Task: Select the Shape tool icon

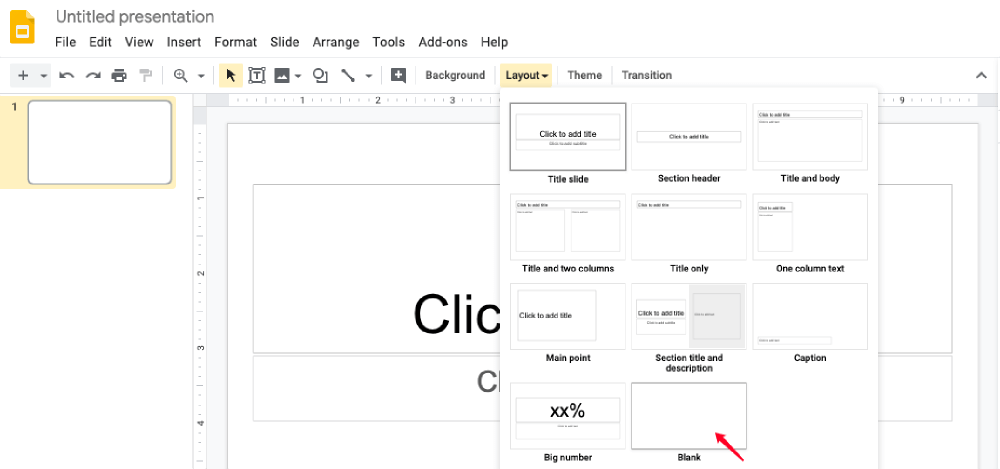Action: [320, 75]
